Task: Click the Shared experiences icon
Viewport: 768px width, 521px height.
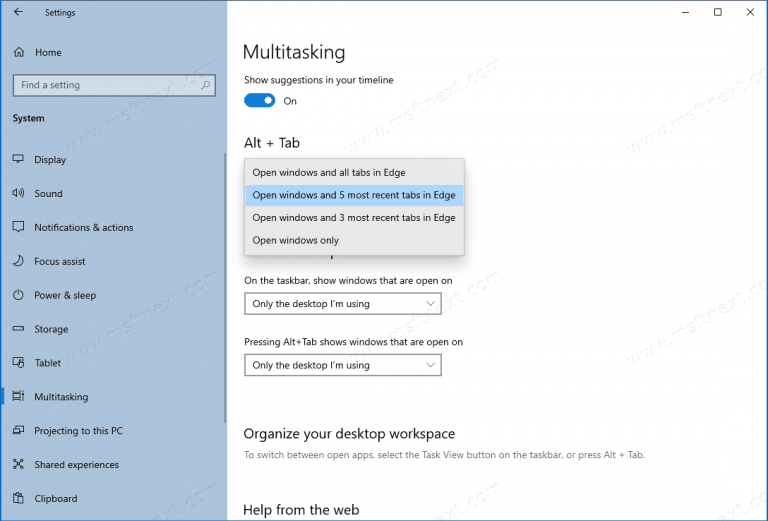Action: pyautogui.click(x=18, y=464)
